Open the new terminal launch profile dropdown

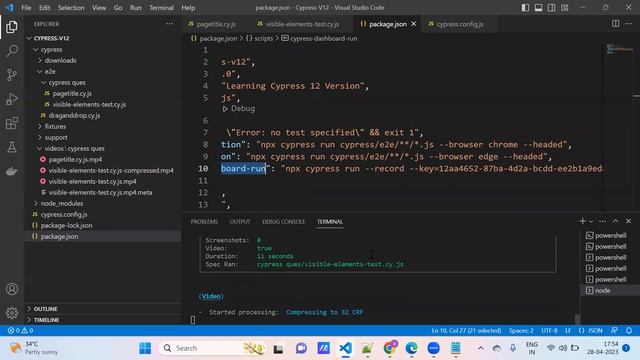(x=591, y=221)
